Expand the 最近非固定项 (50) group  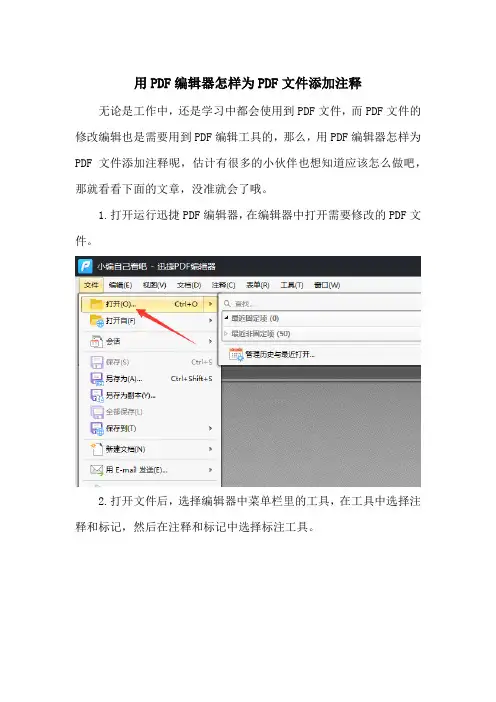[x=227, y=334]
